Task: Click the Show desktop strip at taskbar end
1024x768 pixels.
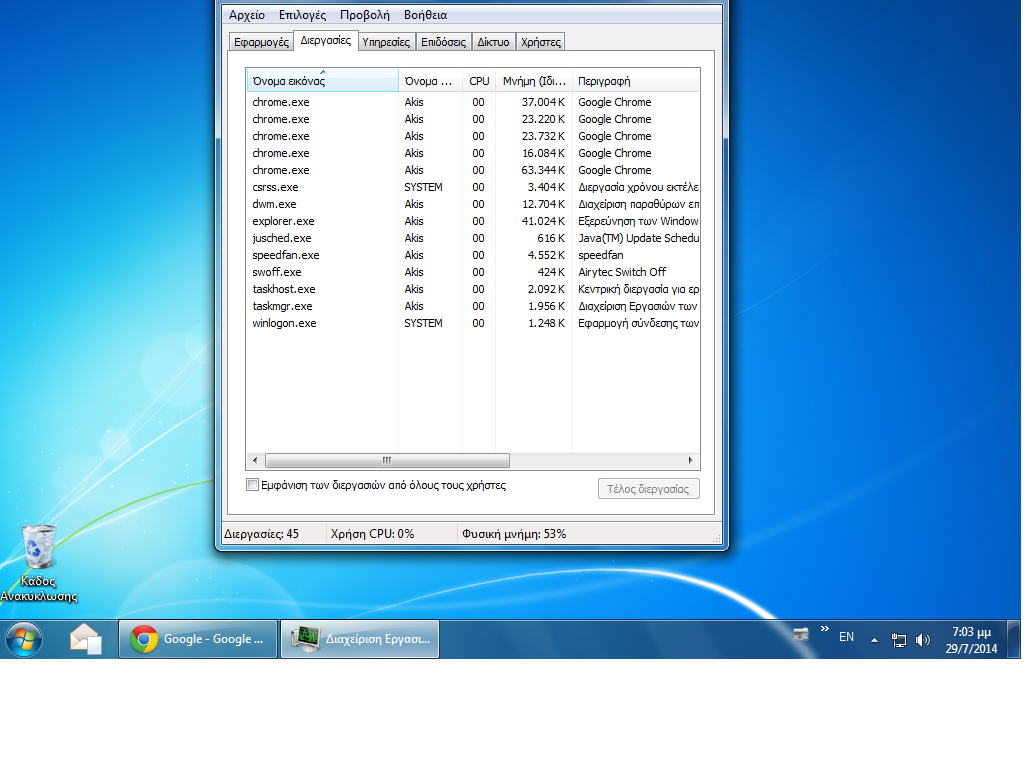Action: pos(1014,639)
